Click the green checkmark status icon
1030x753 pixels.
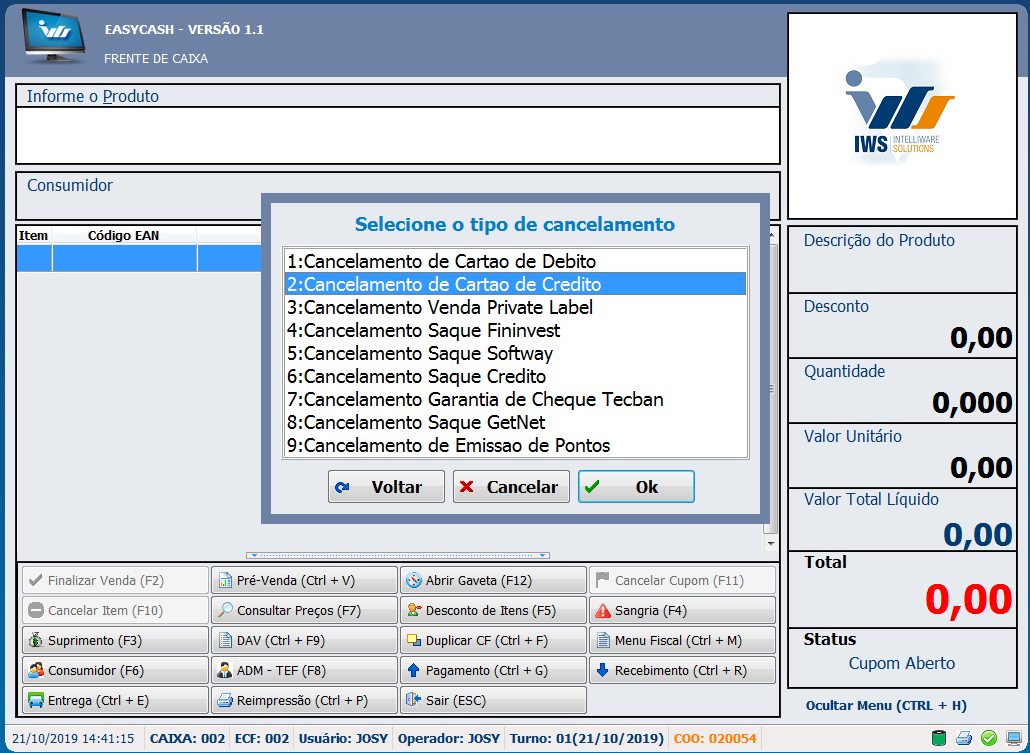coord(989,739)
